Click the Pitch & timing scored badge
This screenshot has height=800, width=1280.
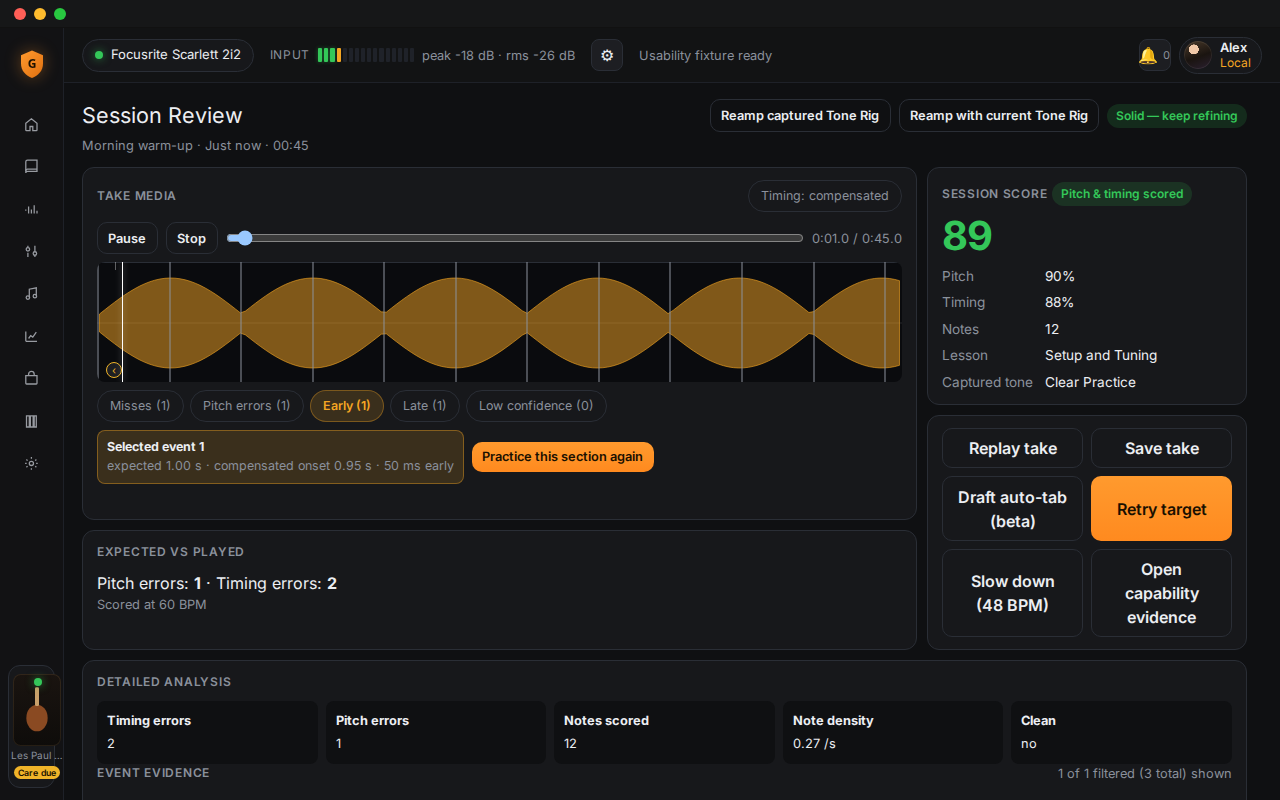click(1122, 194)
